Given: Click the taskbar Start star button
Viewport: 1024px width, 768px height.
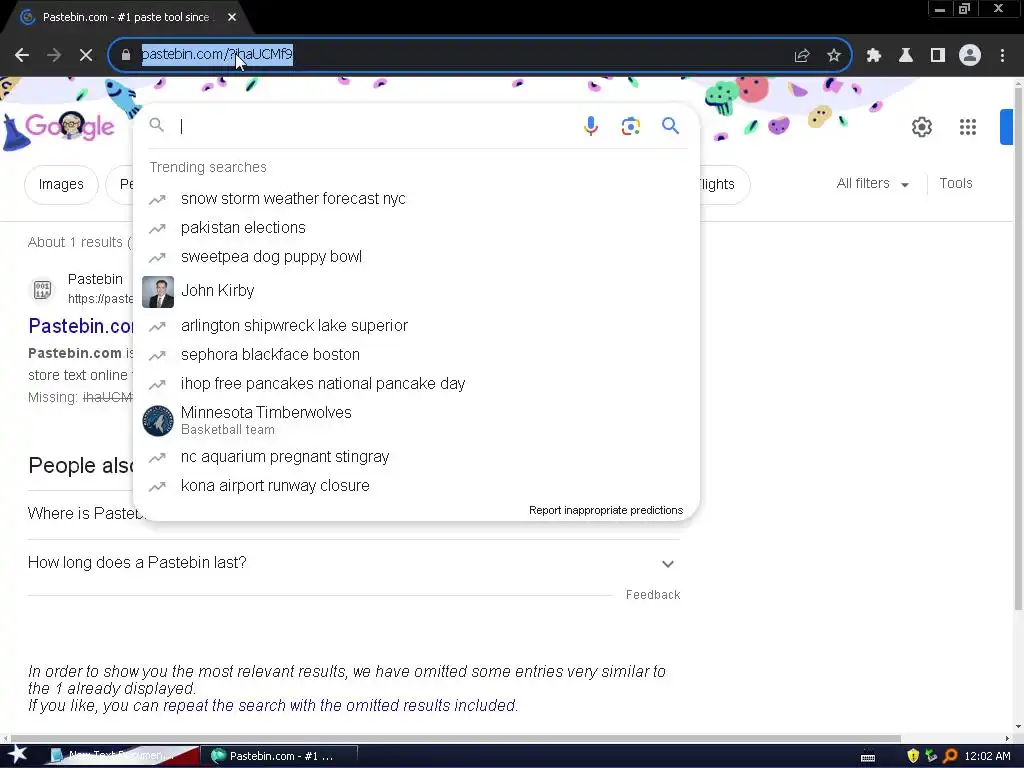Looking at the screenshot, I should (18, 755).
